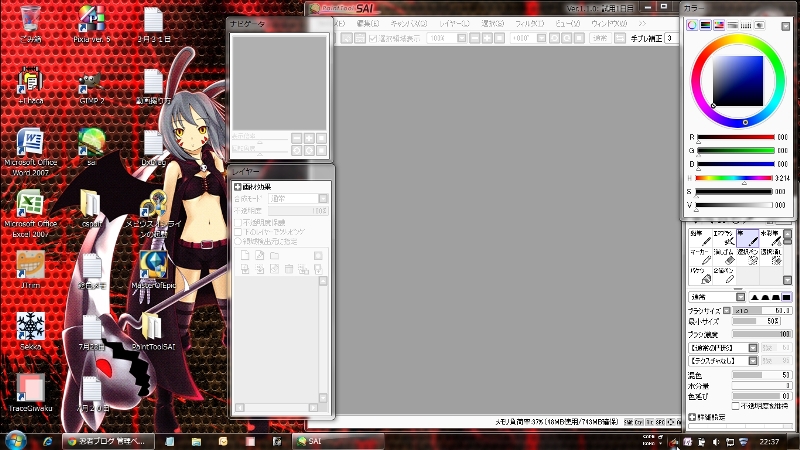This screenshot has height=450, width=800.
Task: Open the Window (ウィンドウ) menu
Action: (609, 23)
